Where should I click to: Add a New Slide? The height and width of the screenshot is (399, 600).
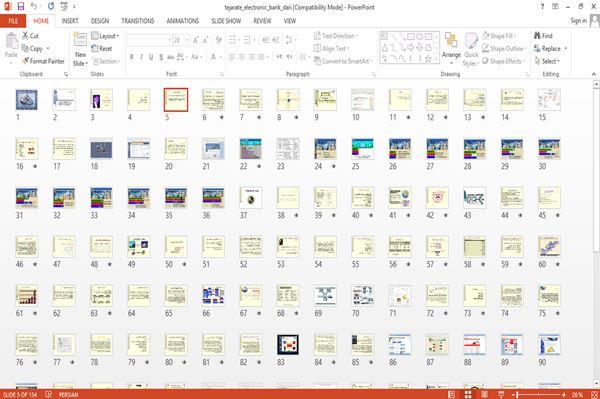pos(80,50)
